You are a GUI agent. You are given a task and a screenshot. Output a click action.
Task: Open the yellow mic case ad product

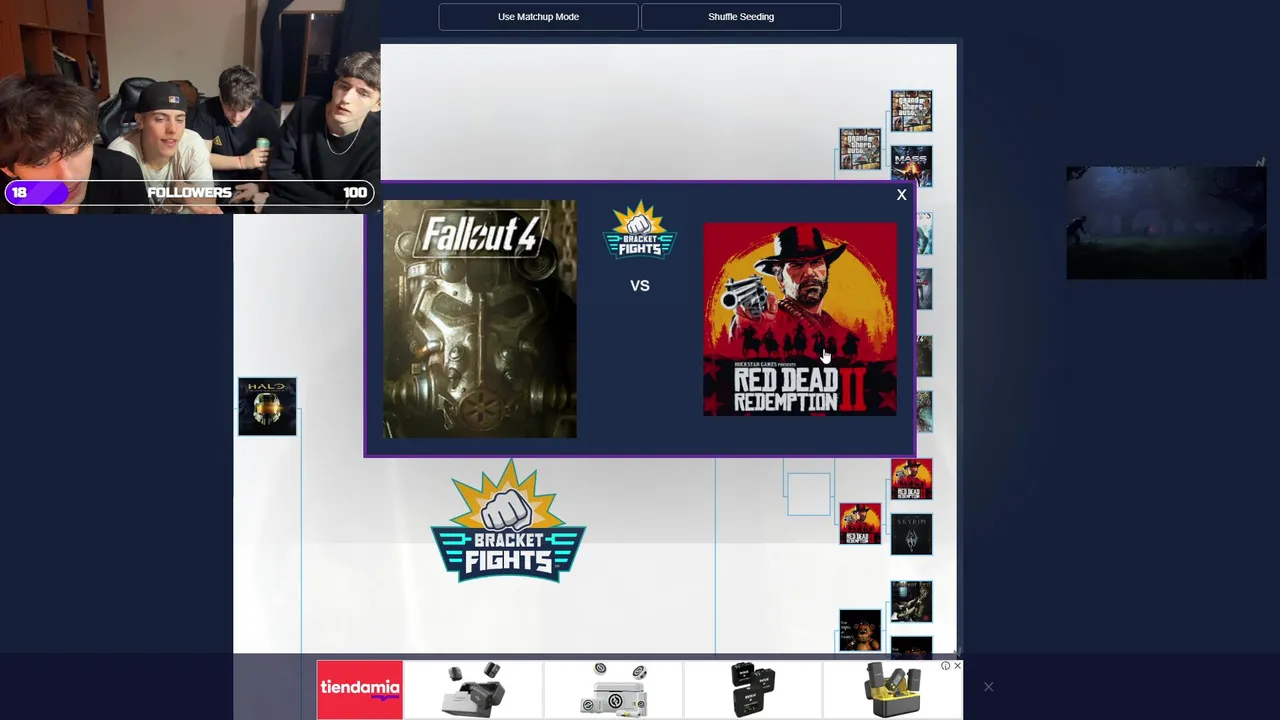[x=893, y=689]
